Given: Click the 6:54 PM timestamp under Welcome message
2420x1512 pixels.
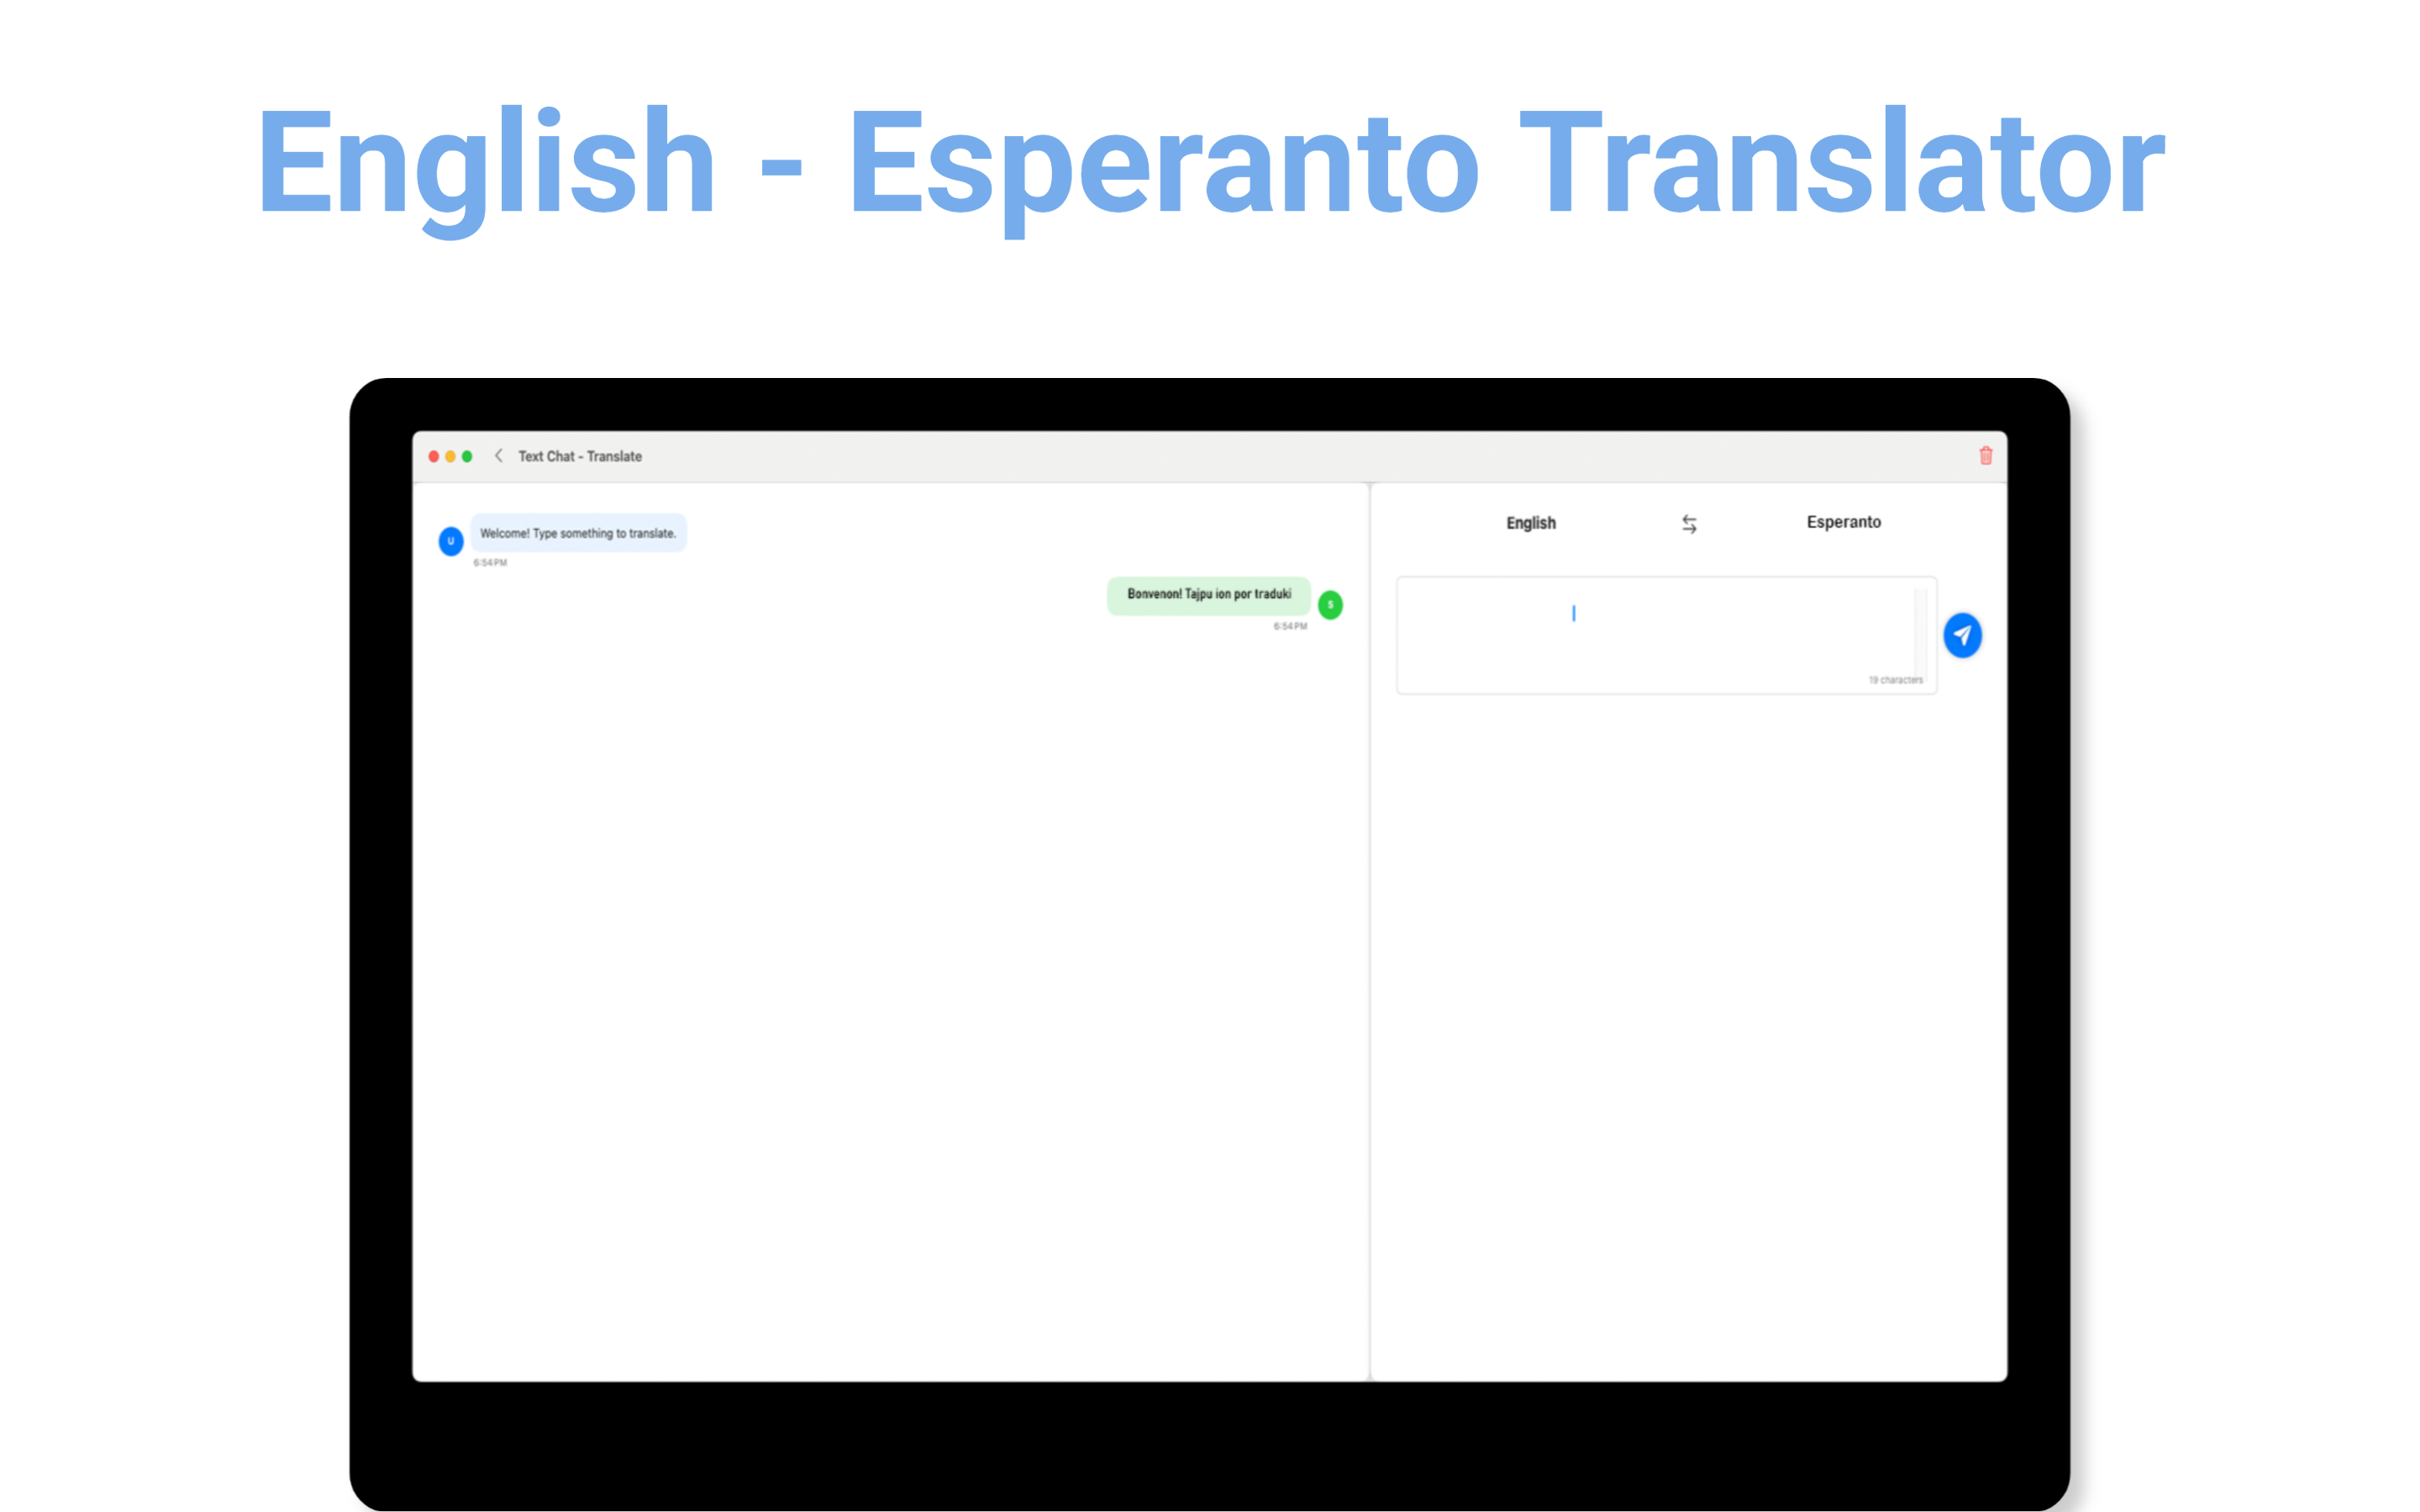Looking at the screenshot, I should click(490, 563).
